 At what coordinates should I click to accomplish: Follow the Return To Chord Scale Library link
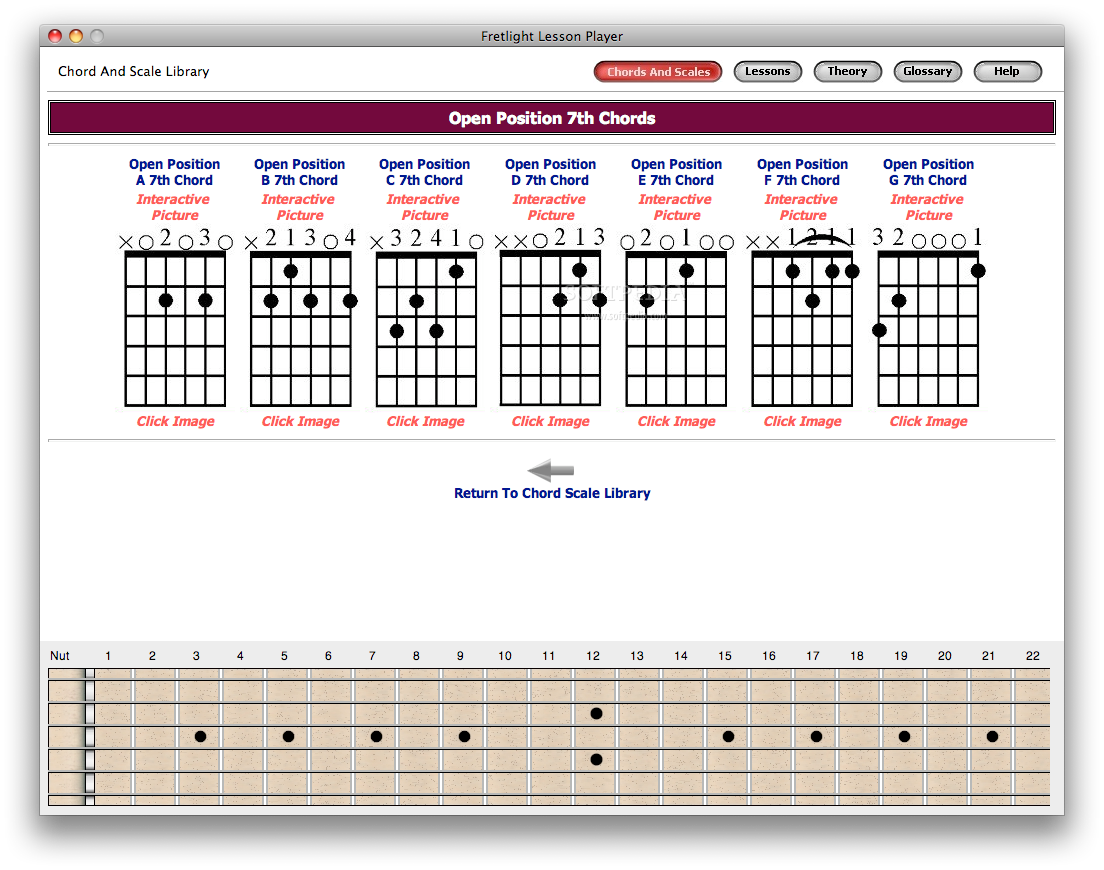click(x=552, y=493)
